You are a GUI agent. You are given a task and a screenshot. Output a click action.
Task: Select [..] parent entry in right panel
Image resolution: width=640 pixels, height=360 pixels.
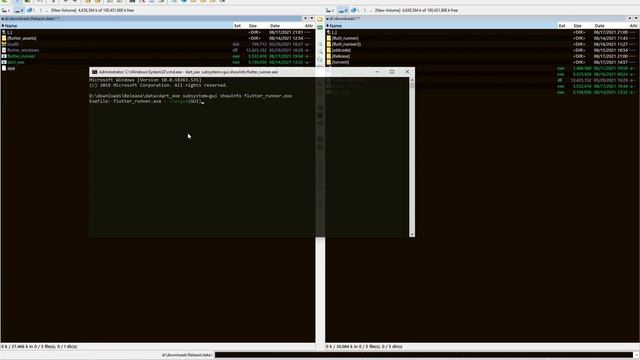[x=482, y=32]
